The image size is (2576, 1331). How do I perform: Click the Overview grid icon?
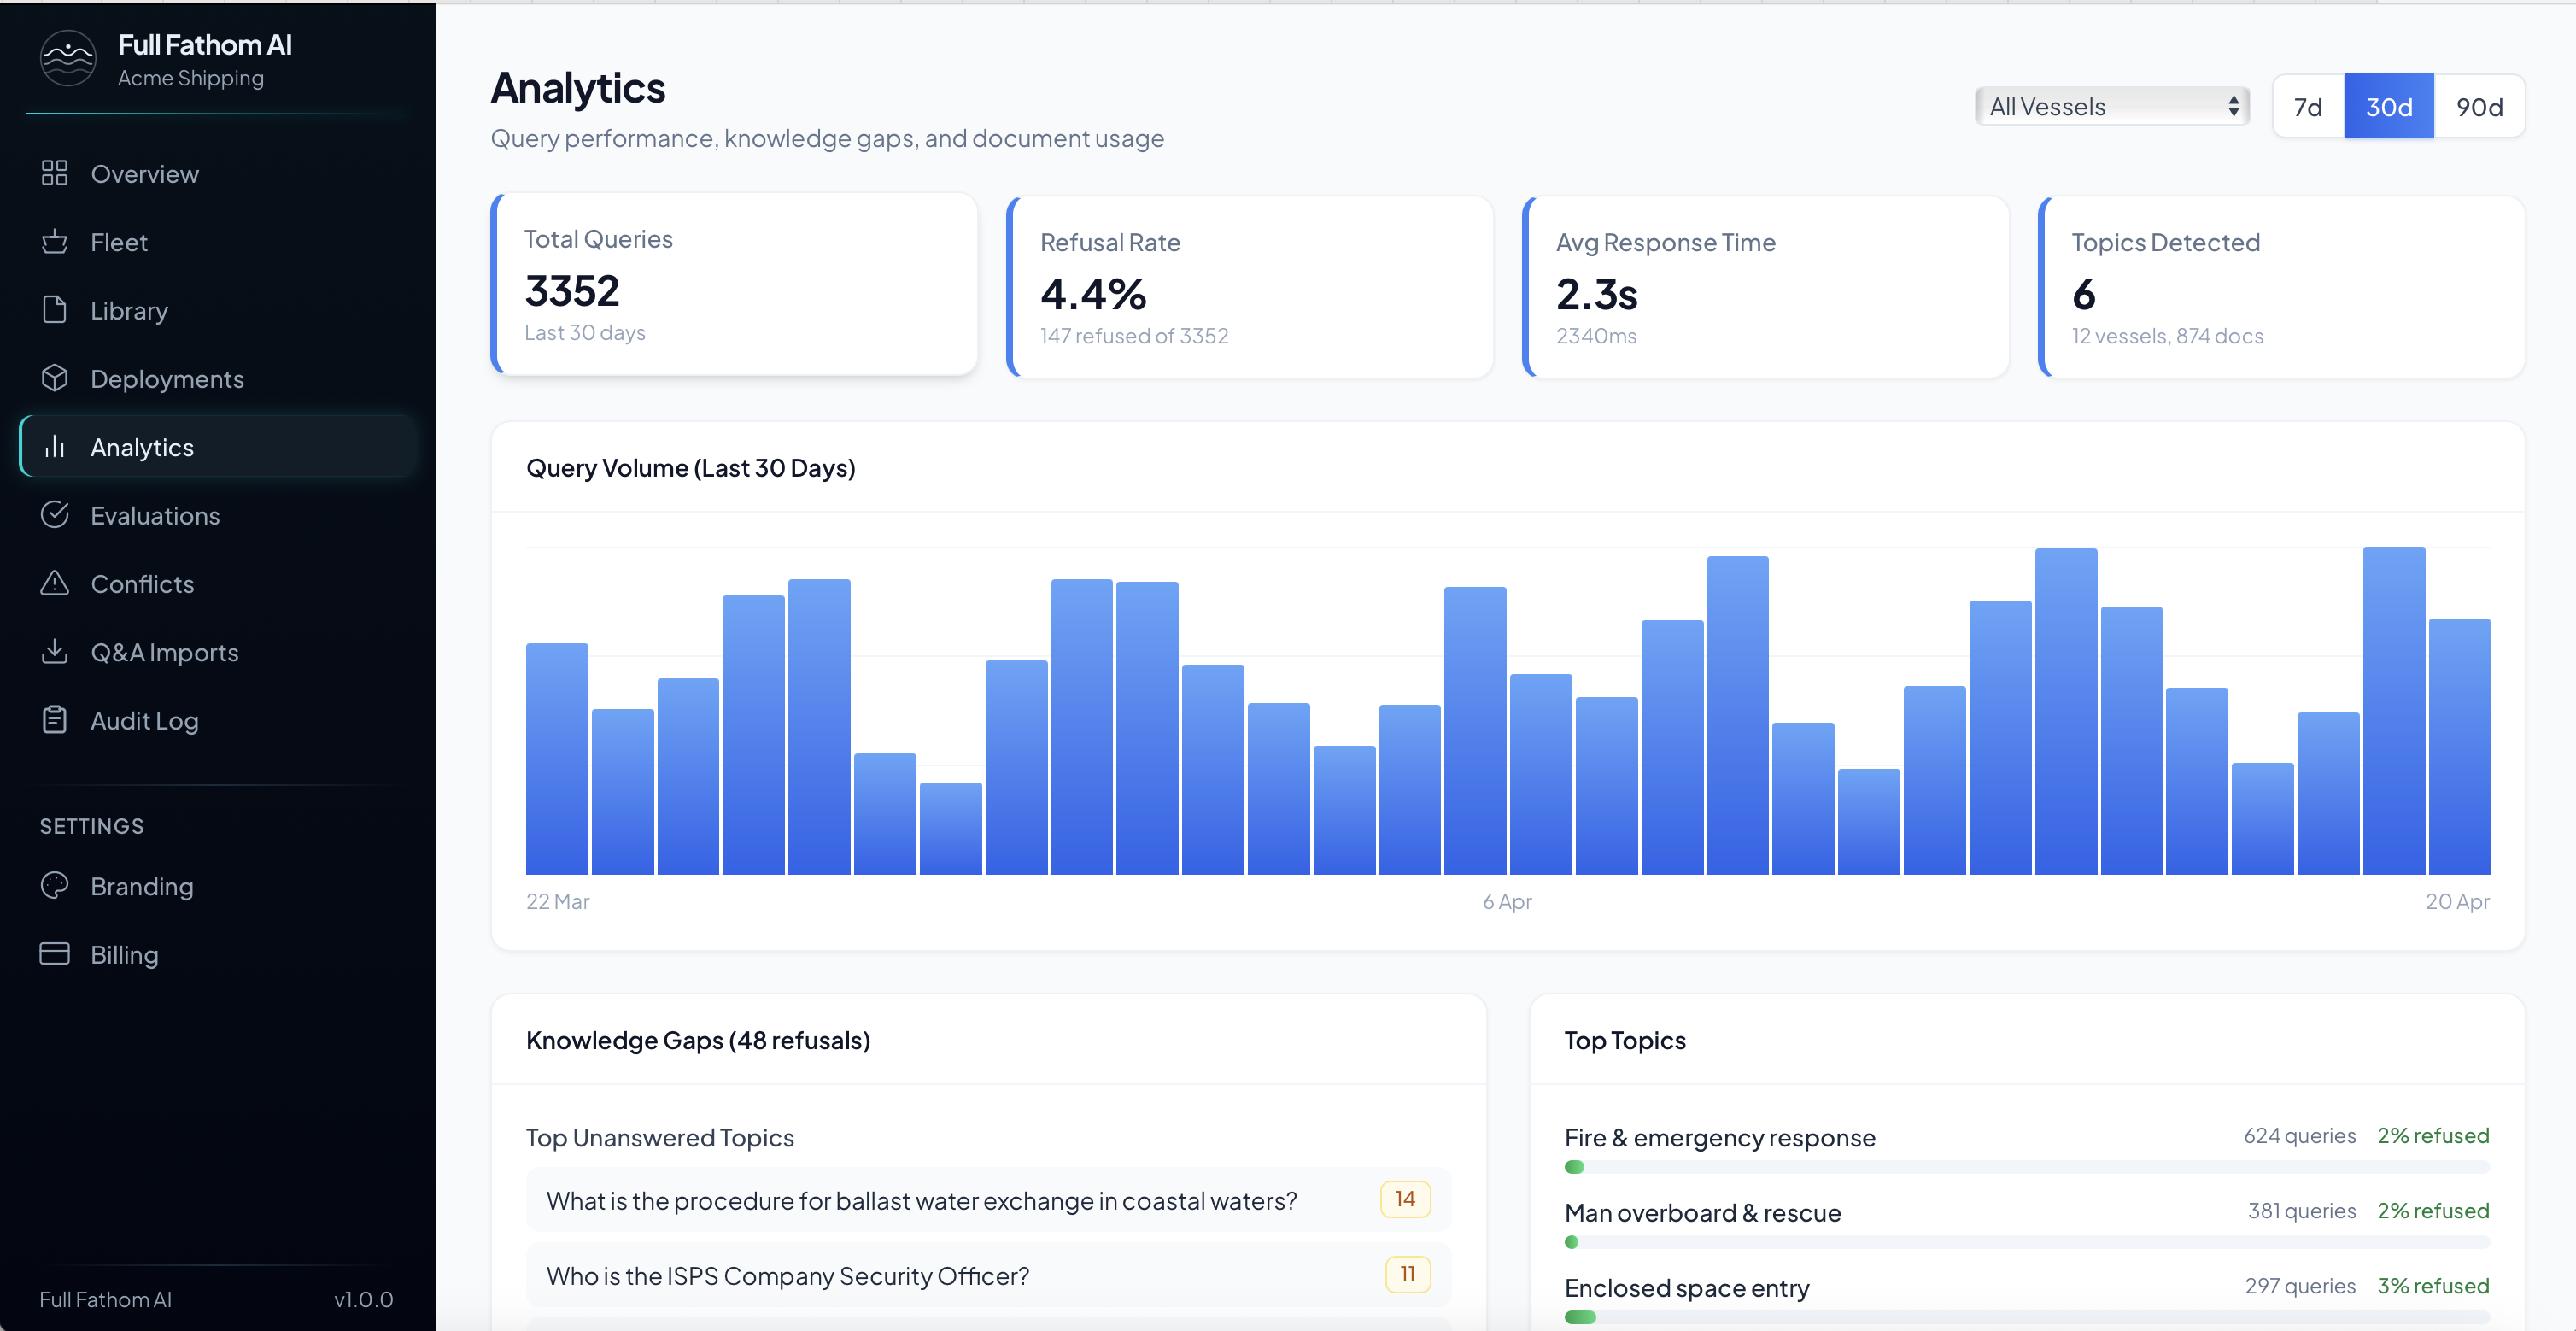[x=54, y=173]
